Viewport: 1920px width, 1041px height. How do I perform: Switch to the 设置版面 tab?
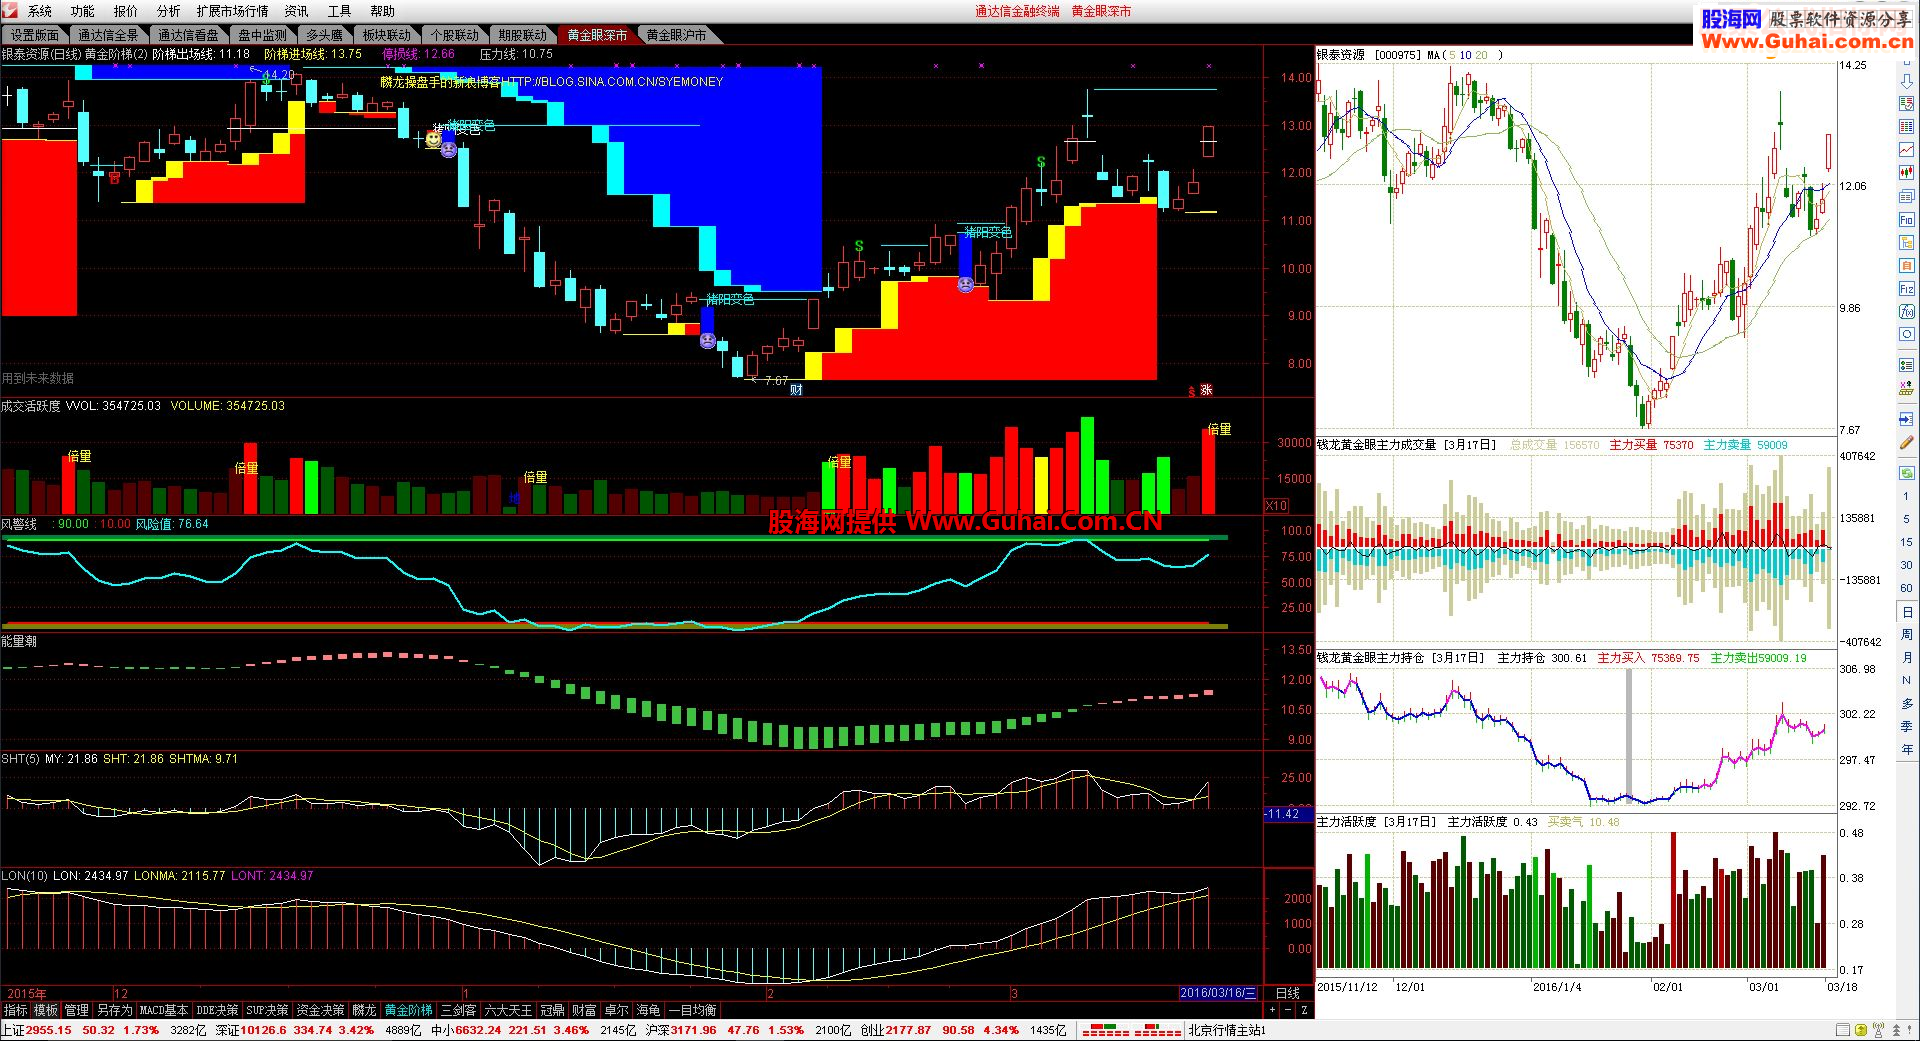[35, 35]
